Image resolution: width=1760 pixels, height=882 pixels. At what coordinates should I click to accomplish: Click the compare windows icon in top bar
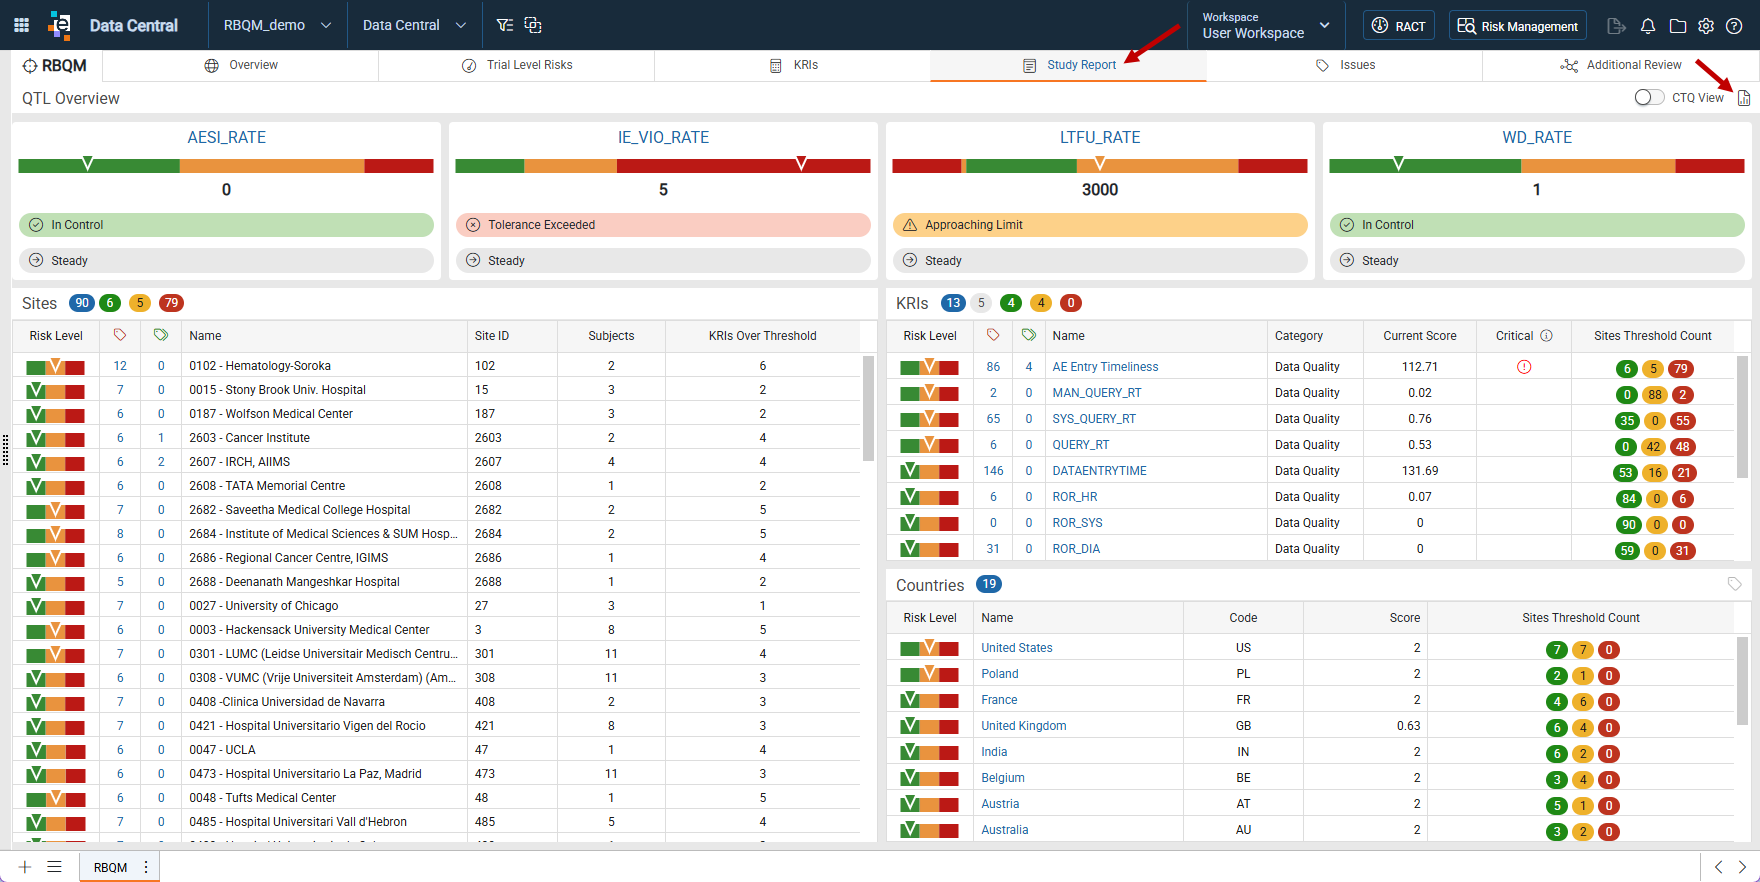point(533,25)
